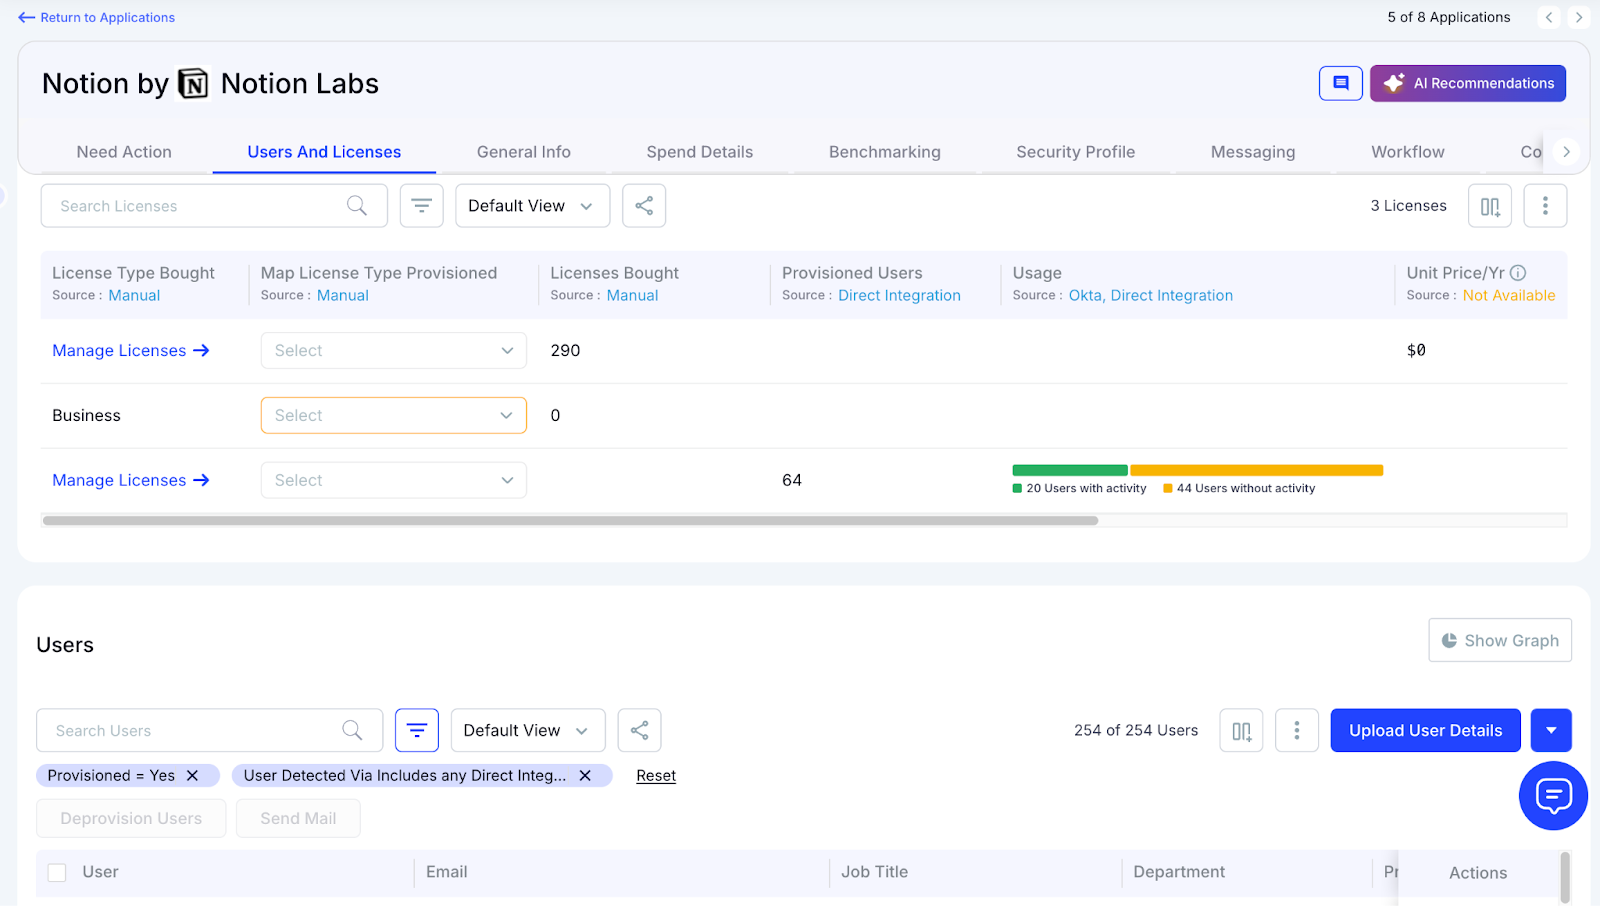The height and width of the screenshot is (906, 1600).
Task: Switch to Need Action tab
Action: pos(124,152)
